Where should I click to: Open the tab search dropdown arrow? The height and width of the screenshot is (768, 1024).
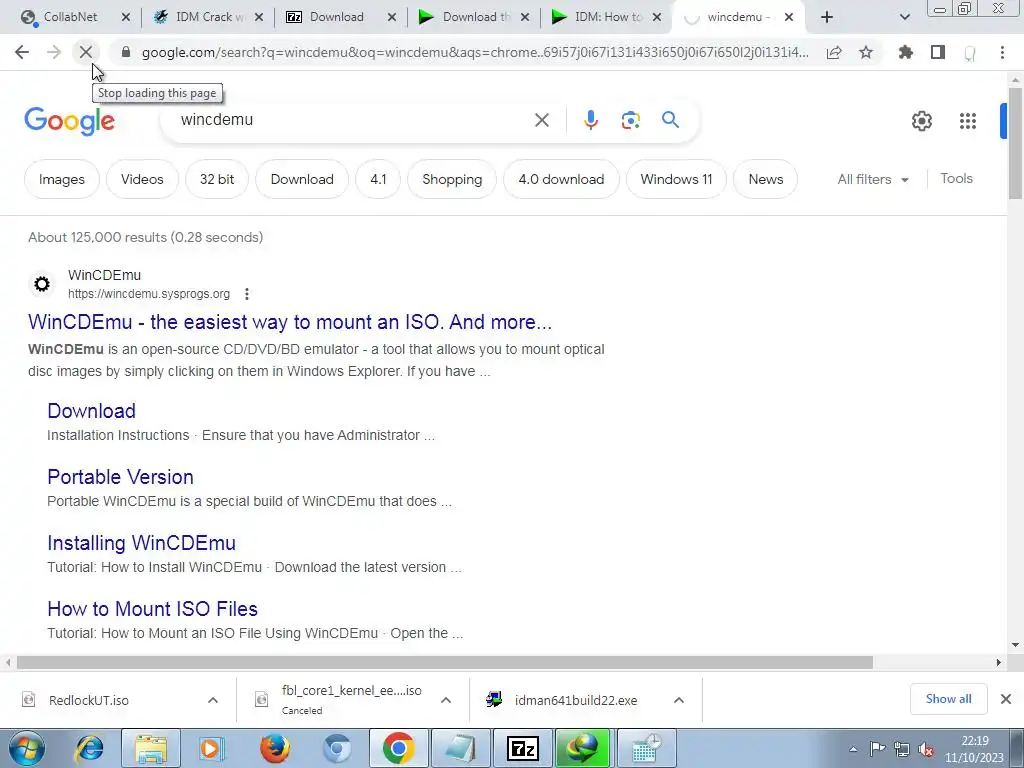point(904,17)
